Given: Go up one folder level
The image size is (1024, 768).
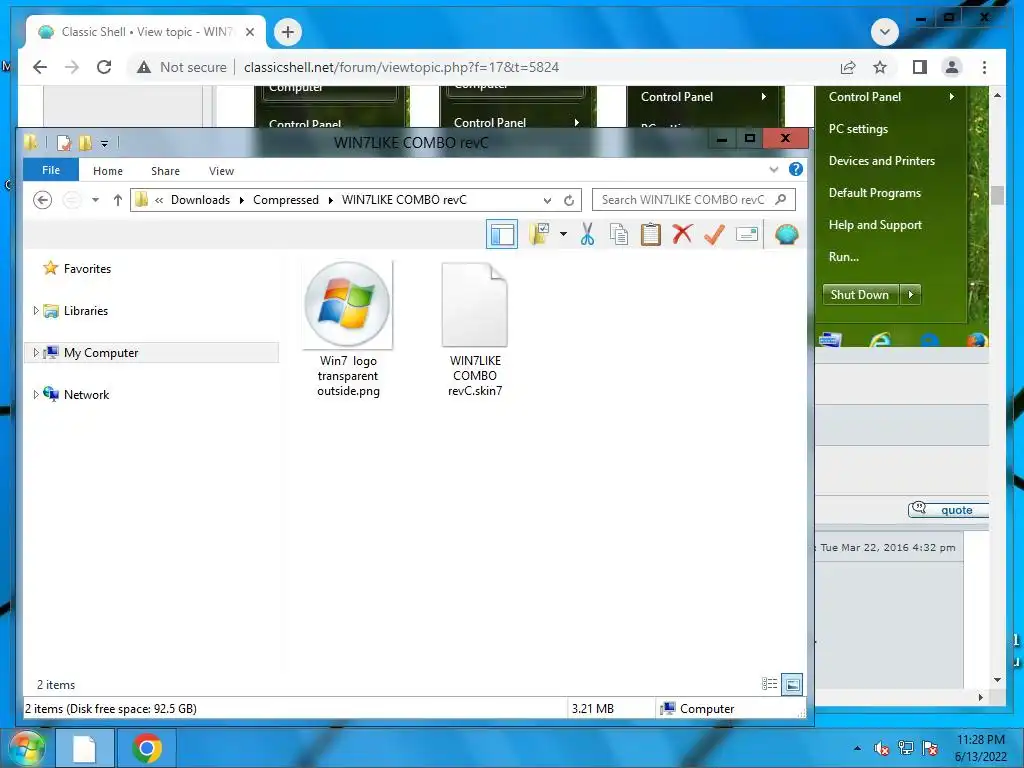Looking at the screenshot, I should [x=118, y=200].
